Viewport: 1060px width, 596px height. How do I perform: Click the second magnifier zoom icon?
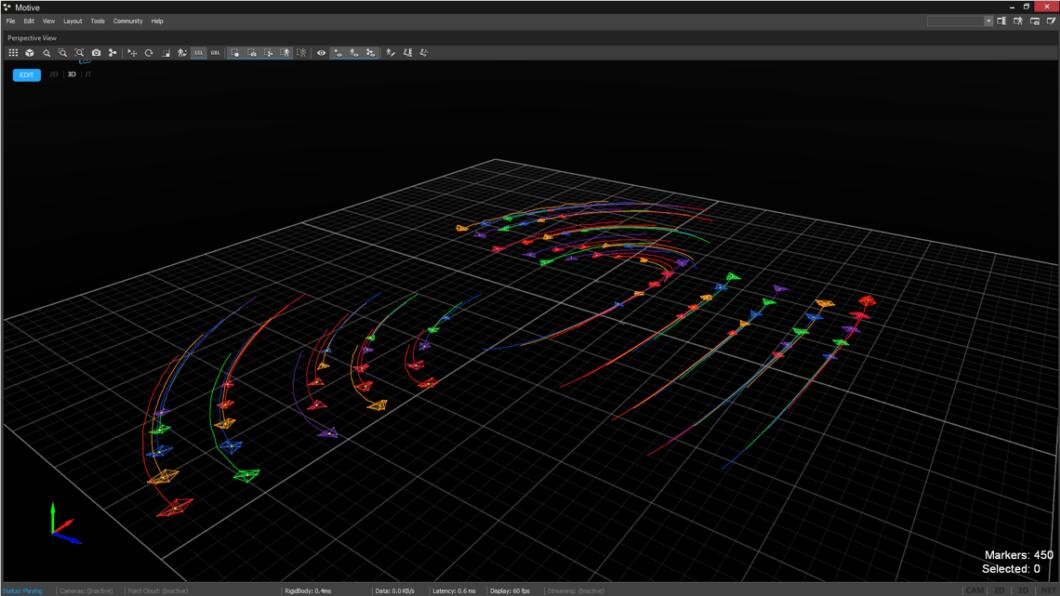(x=63, y=53)
